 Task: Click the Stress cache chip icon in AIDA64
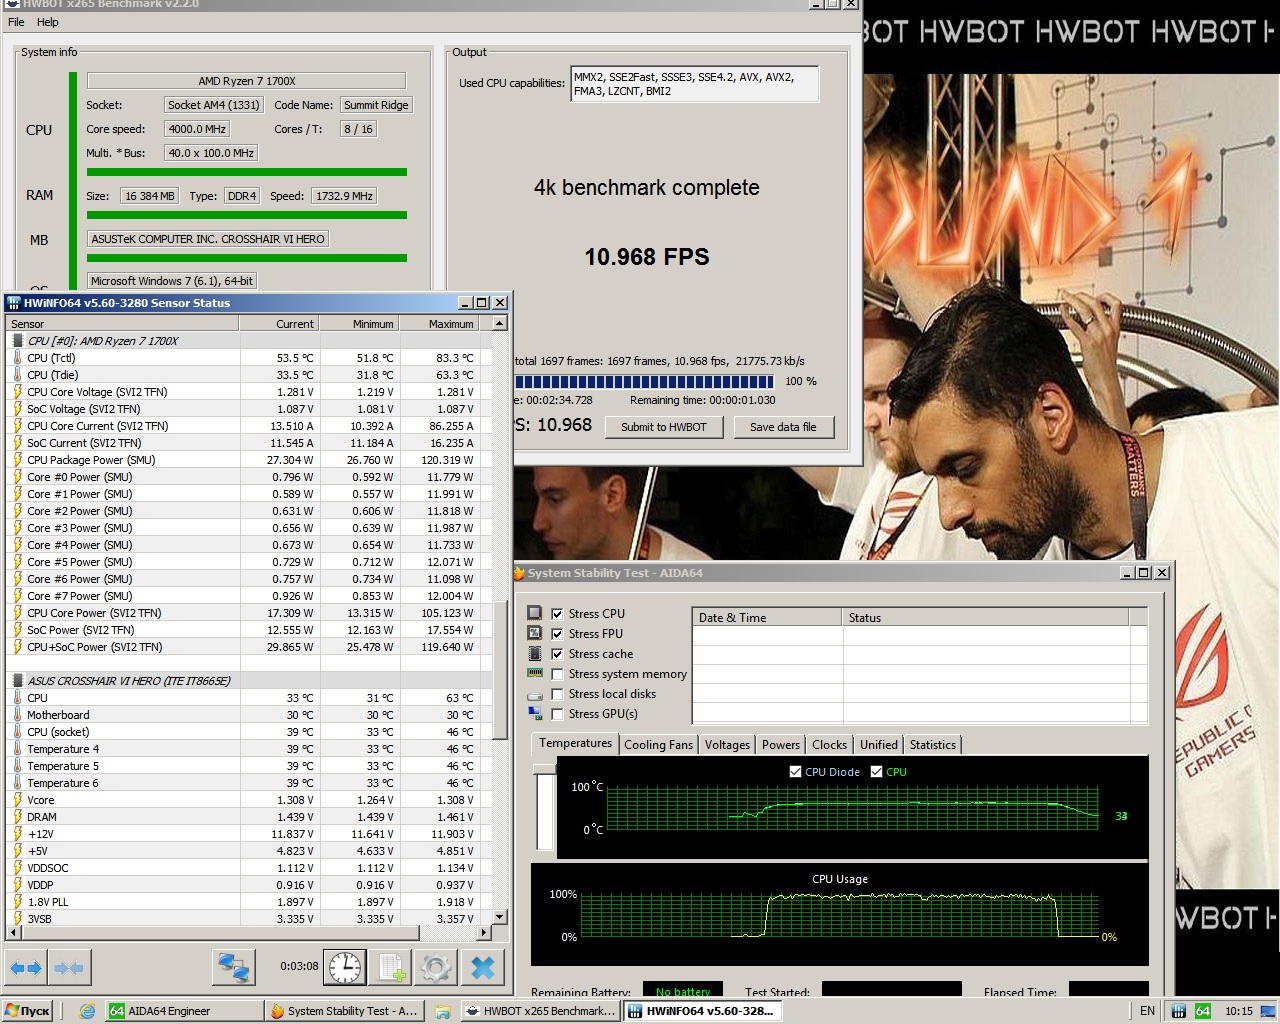pyautogui.click(x=535, y=653)
